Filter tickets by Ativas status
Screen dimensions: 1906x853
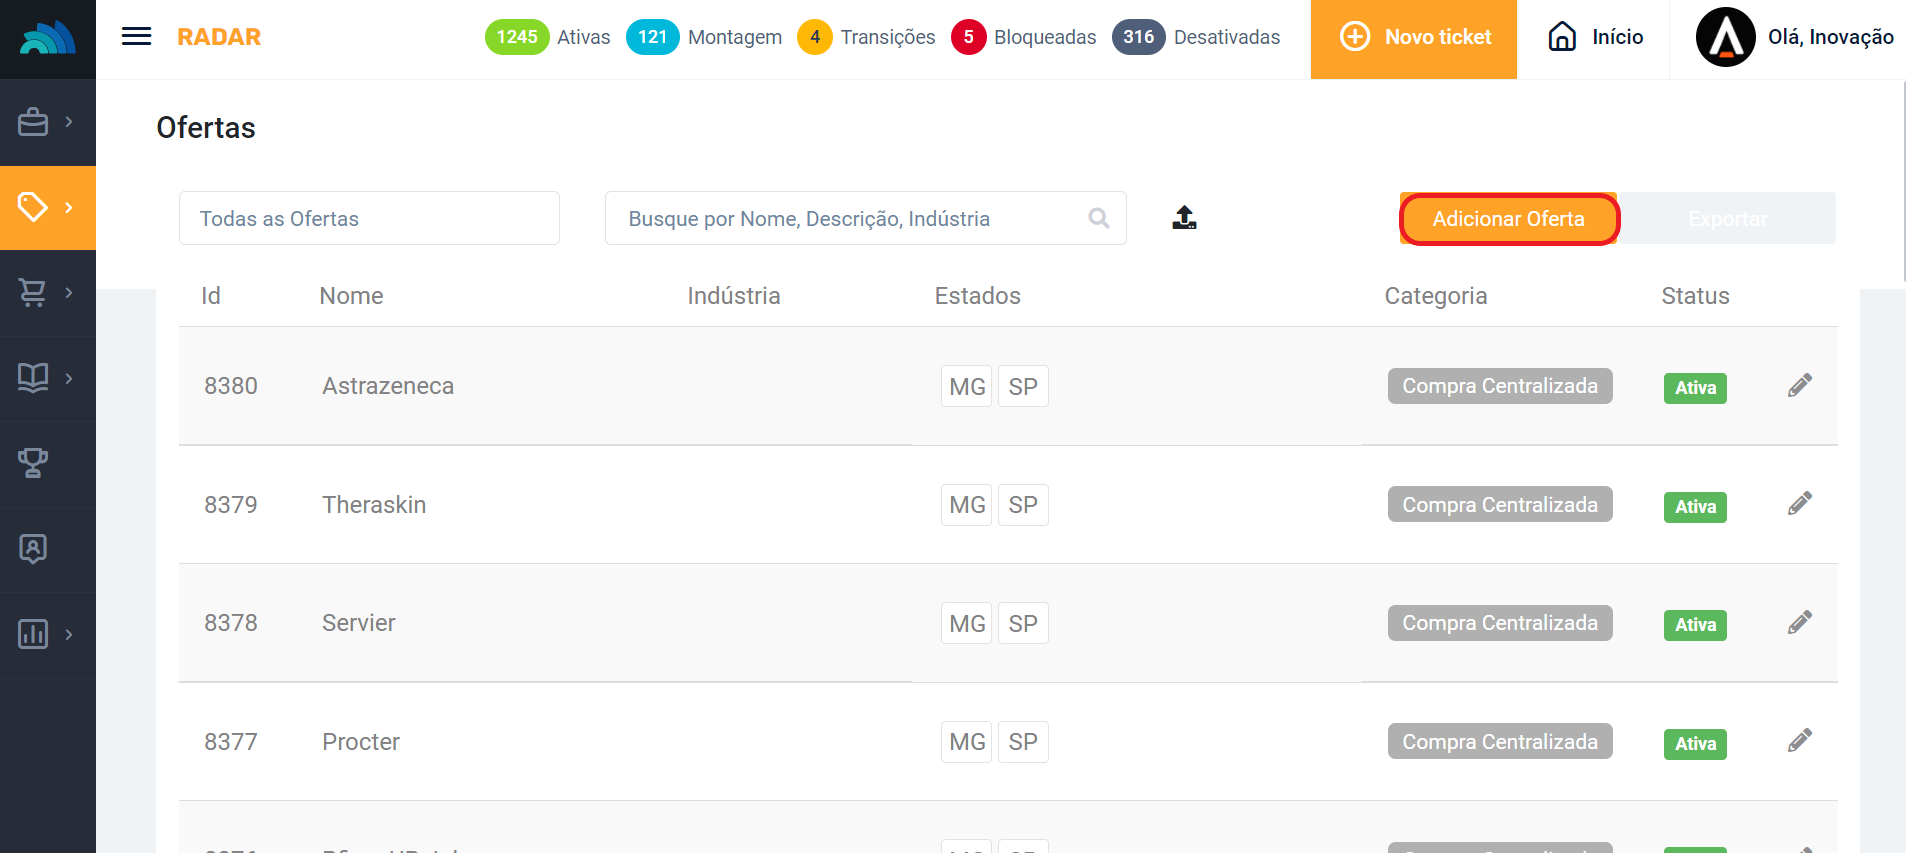pyautogui.click(x=548, y=37)
